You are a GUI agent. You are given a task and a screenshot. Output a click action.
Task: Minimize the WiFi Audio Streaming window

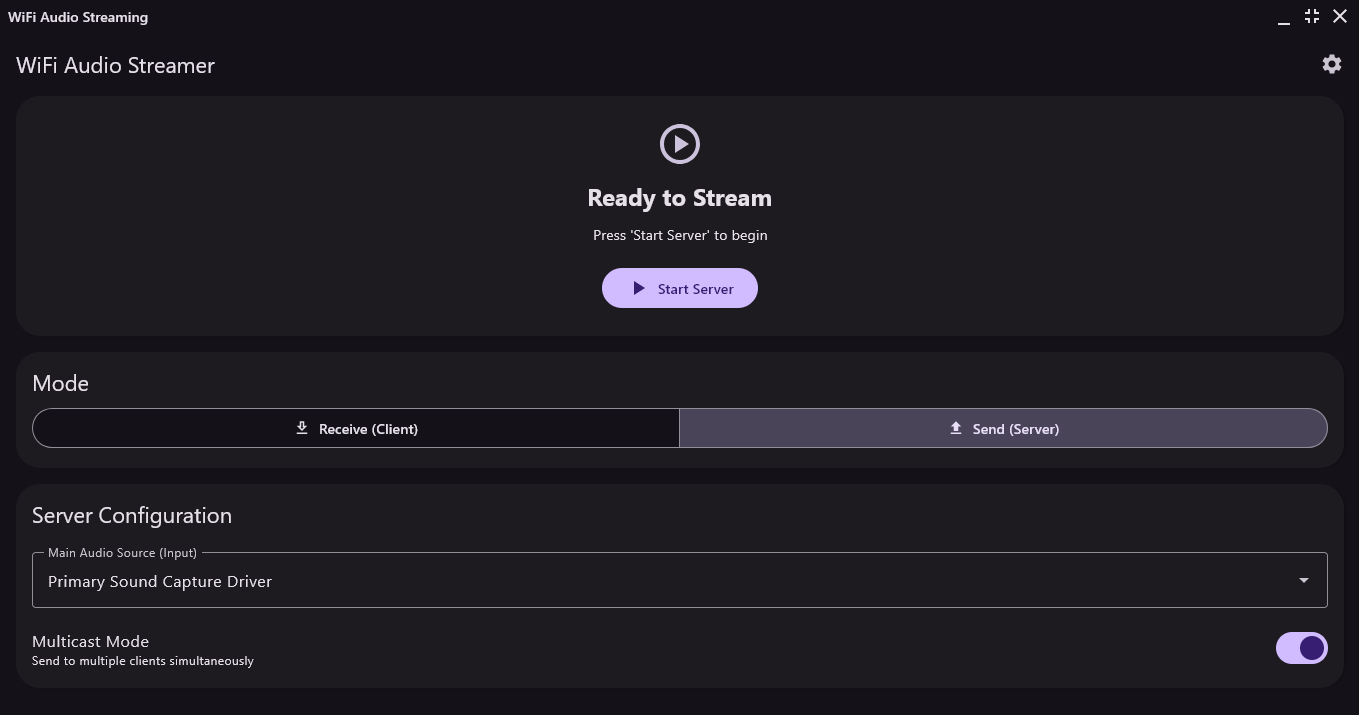pos(1284,18)
